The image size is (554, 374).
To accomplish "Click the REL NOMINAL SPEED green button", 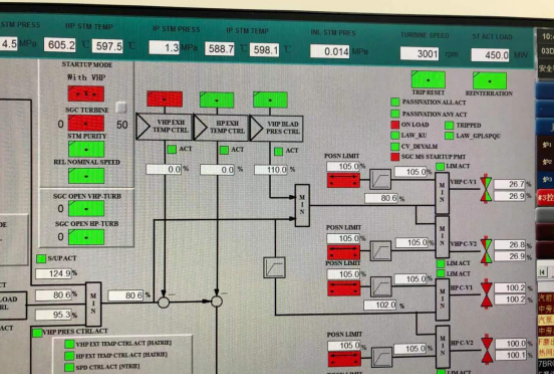I will coord(86,176).
